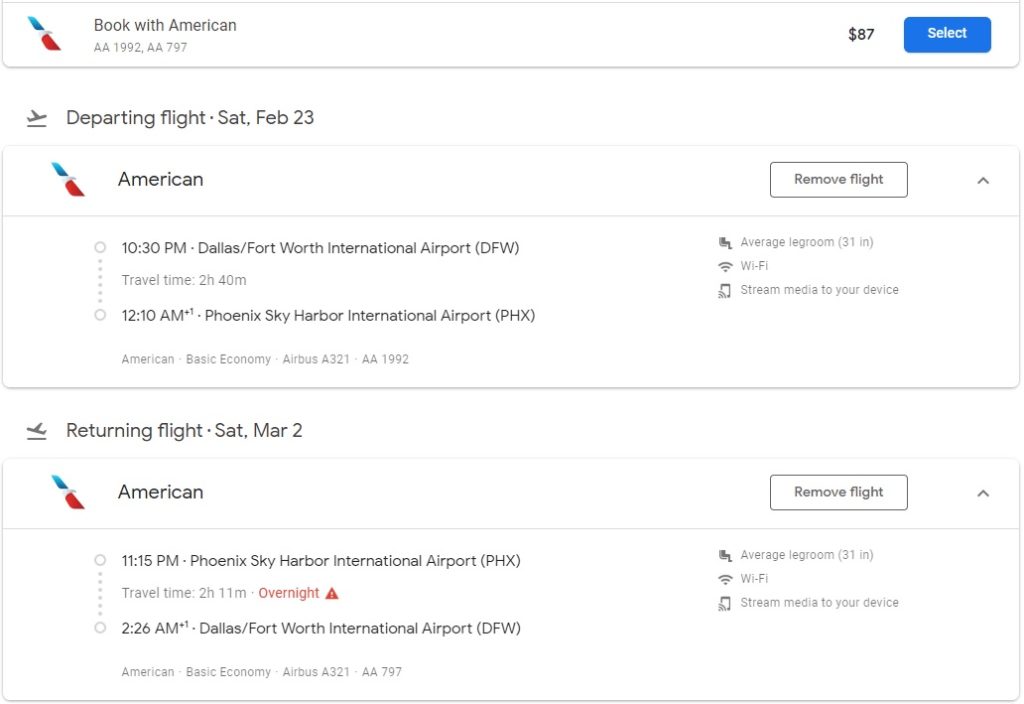Screen dimensions: 1024x704
Task: Click the American Airlines logo beside Book with American
Action: pyautogui.click(x=44, y=34)
